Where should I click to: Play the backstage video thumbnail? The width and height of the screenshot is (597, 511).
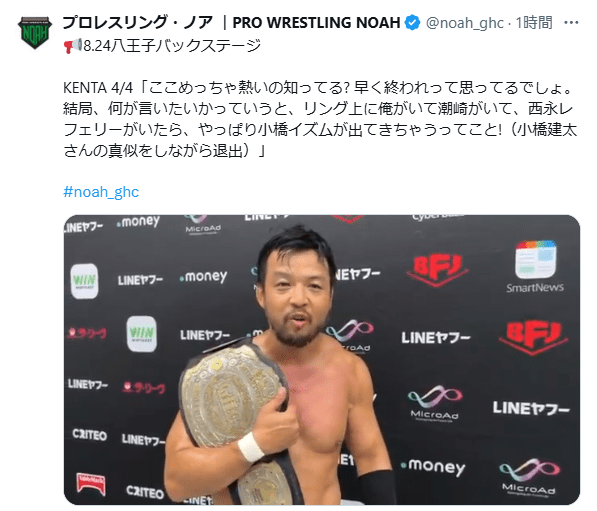click(x=322, y=360)
